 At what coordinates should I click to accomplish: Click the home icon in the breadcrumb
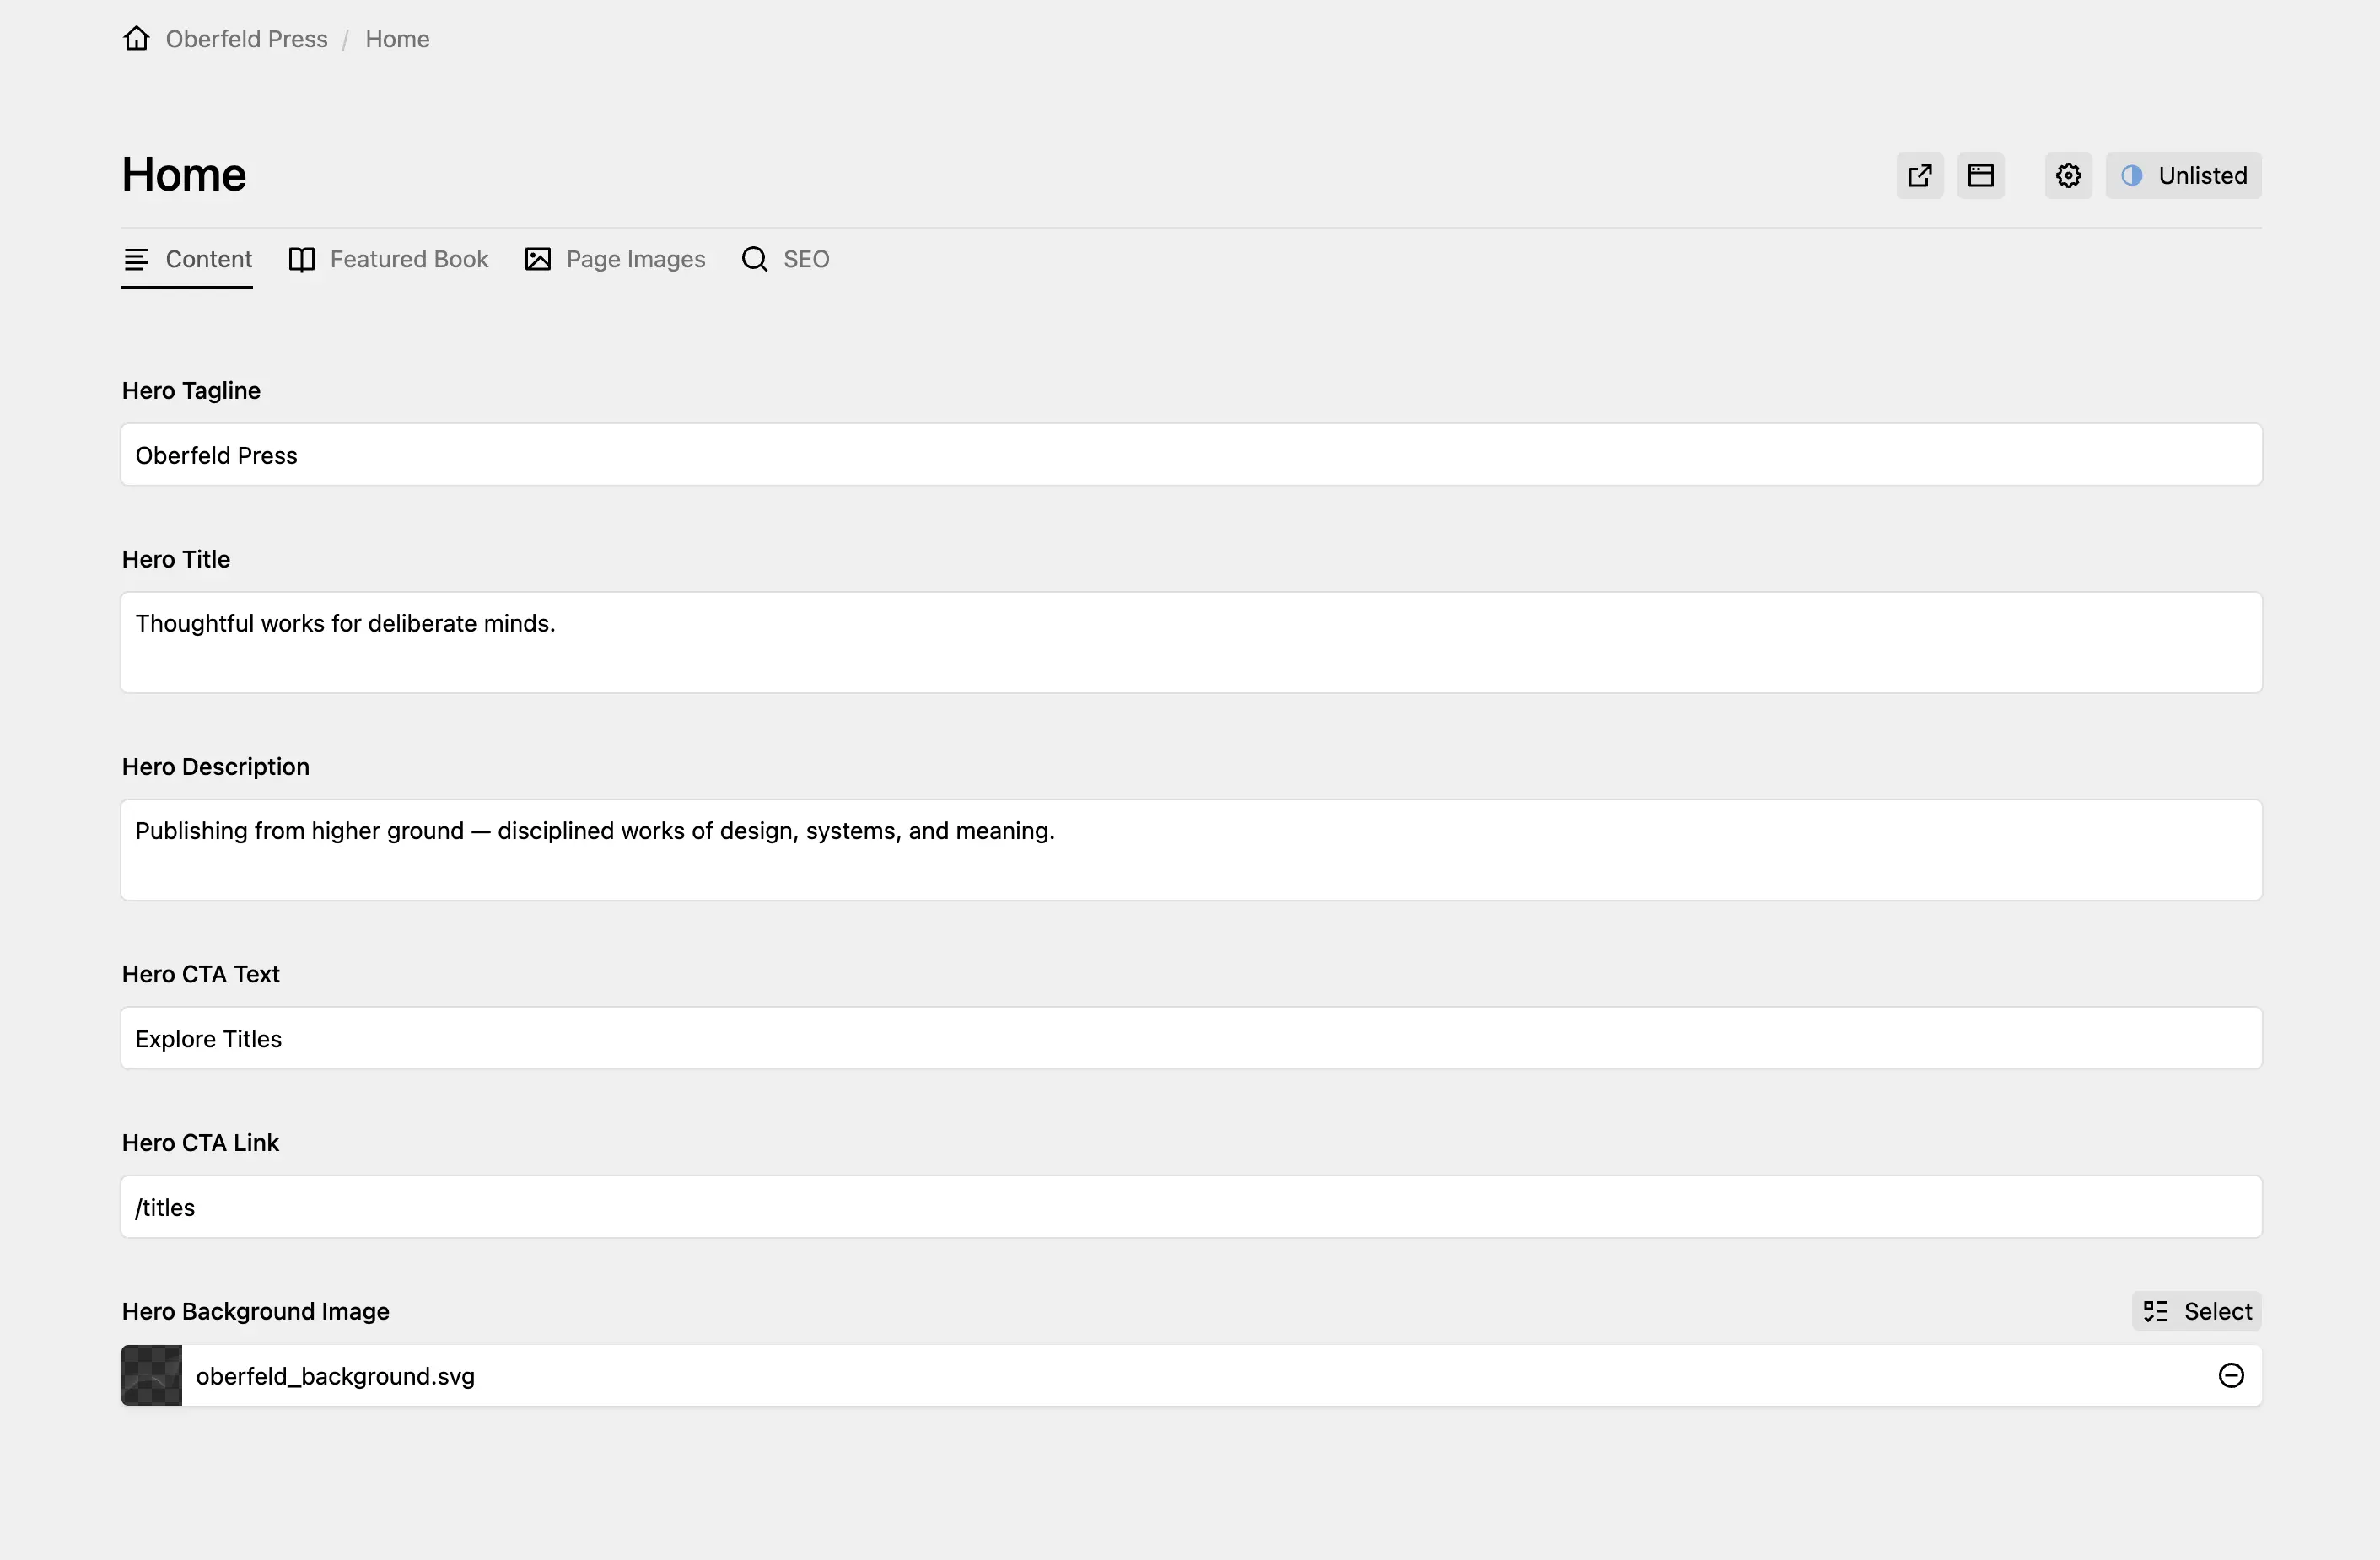pos(136,38)
